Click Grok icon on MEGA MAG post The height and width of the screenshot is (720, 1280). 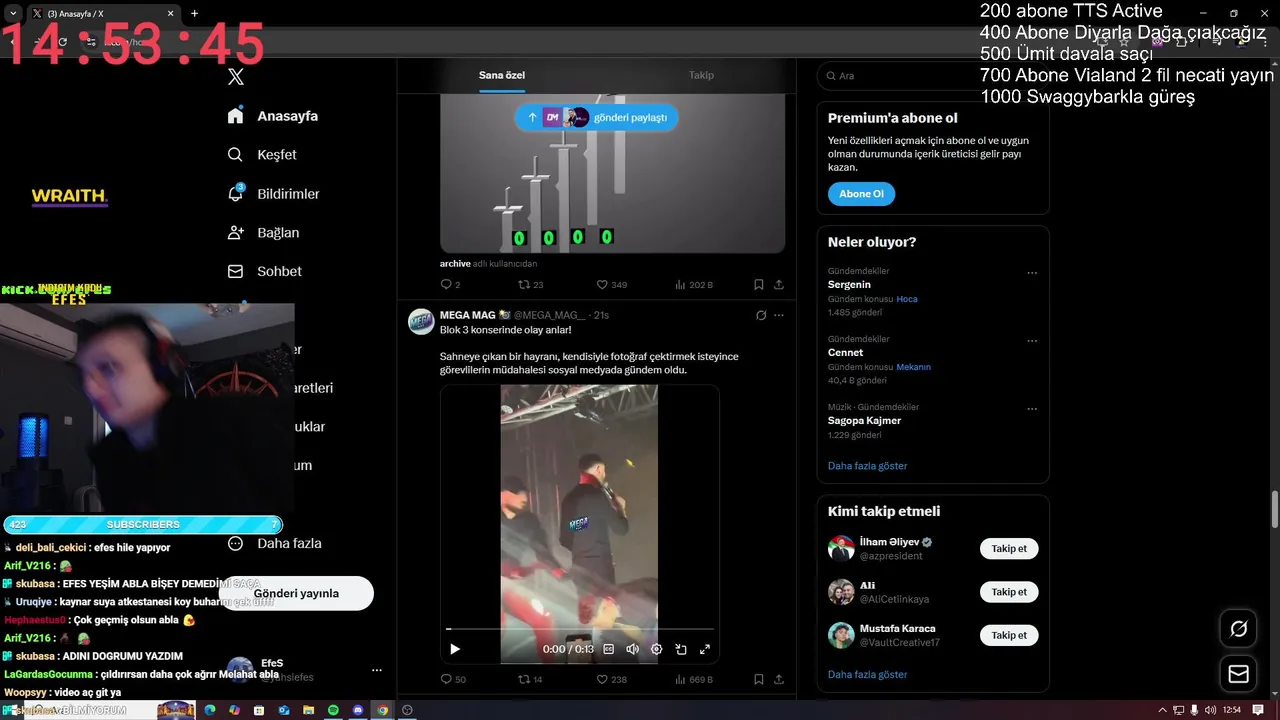(x=761, y=315)
